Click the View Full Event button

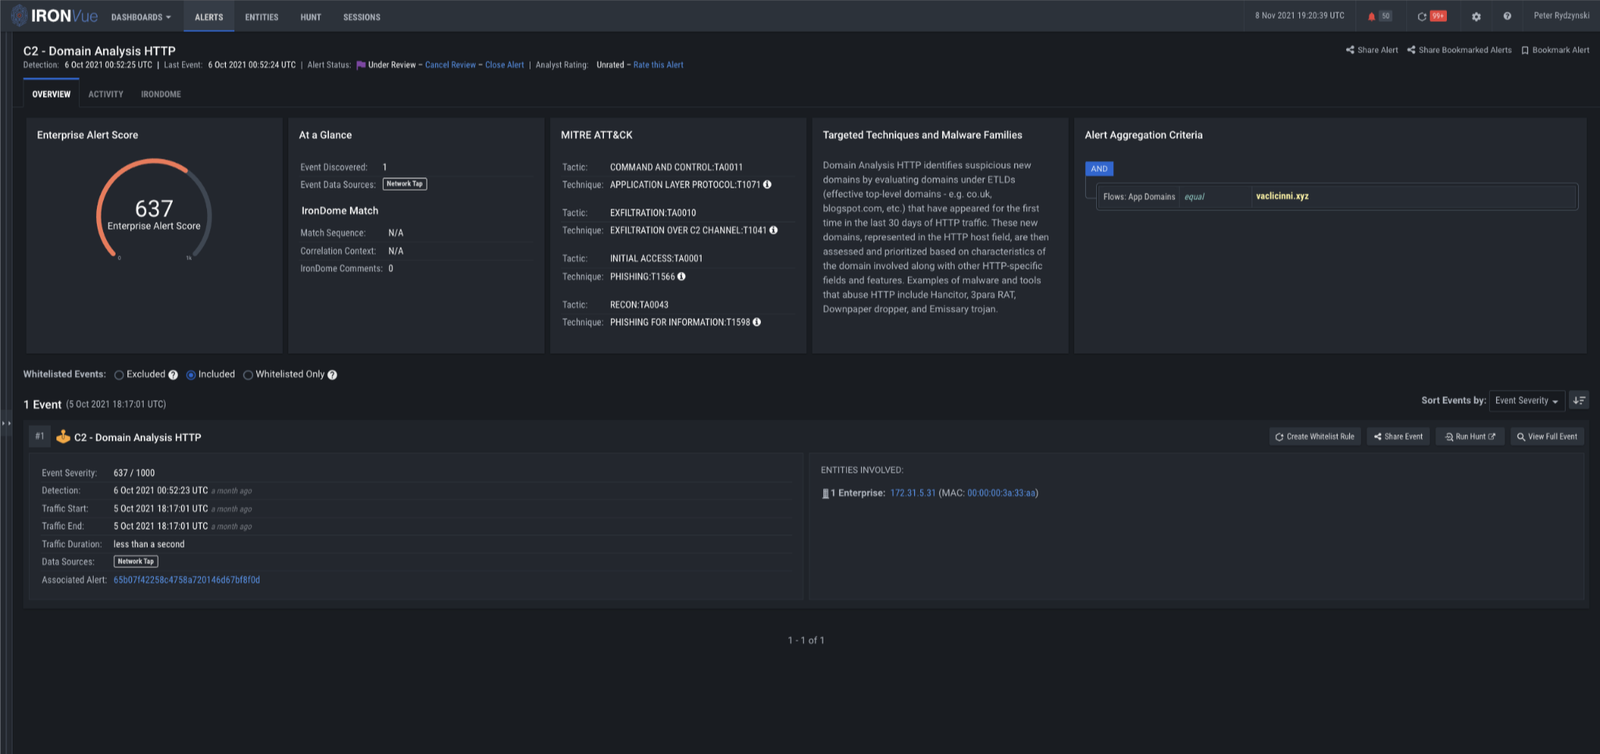click(1547, 437)
